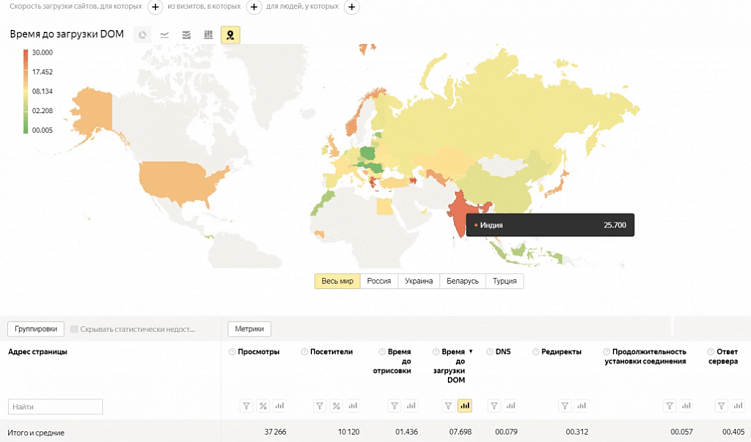Switch map to Турция tab
Screen dimensions: 751x442
click(x=505, y=281)
